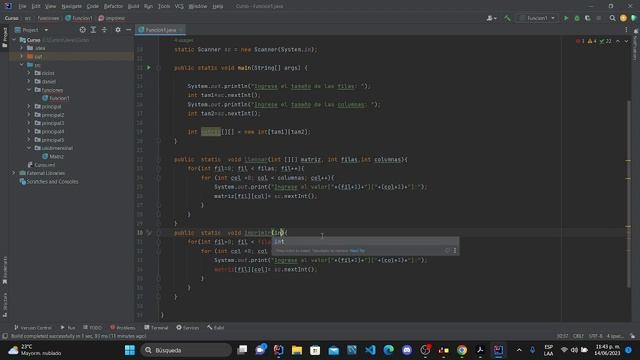Image resolution: width=640 pixels, height=360 pixels.
Task: Open the Run tool window
Action: pos(68,328)
